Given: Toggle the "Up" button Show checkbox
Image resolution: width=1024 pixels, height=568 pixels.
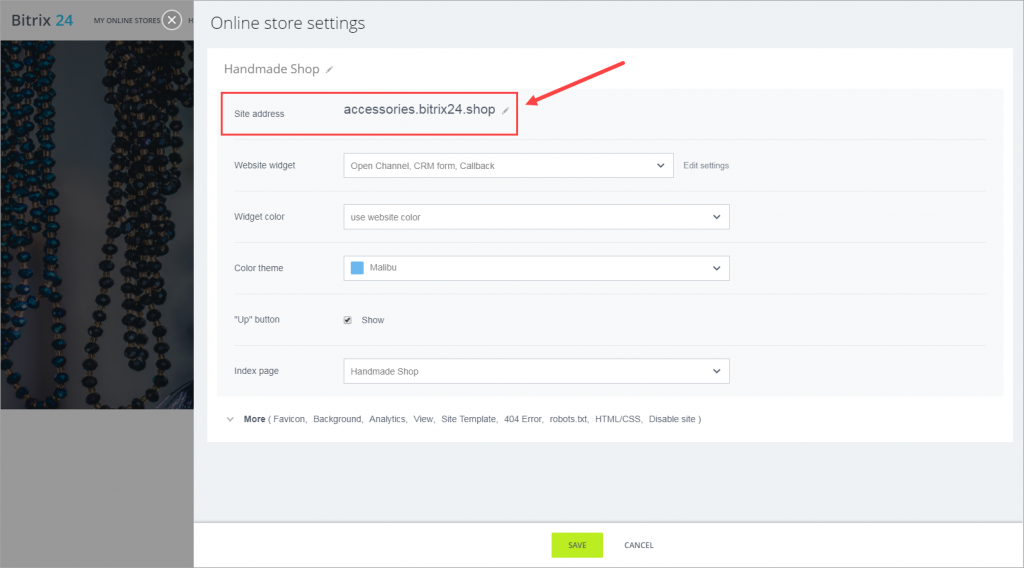Looking at the screenshot, I should click(347, 320).
